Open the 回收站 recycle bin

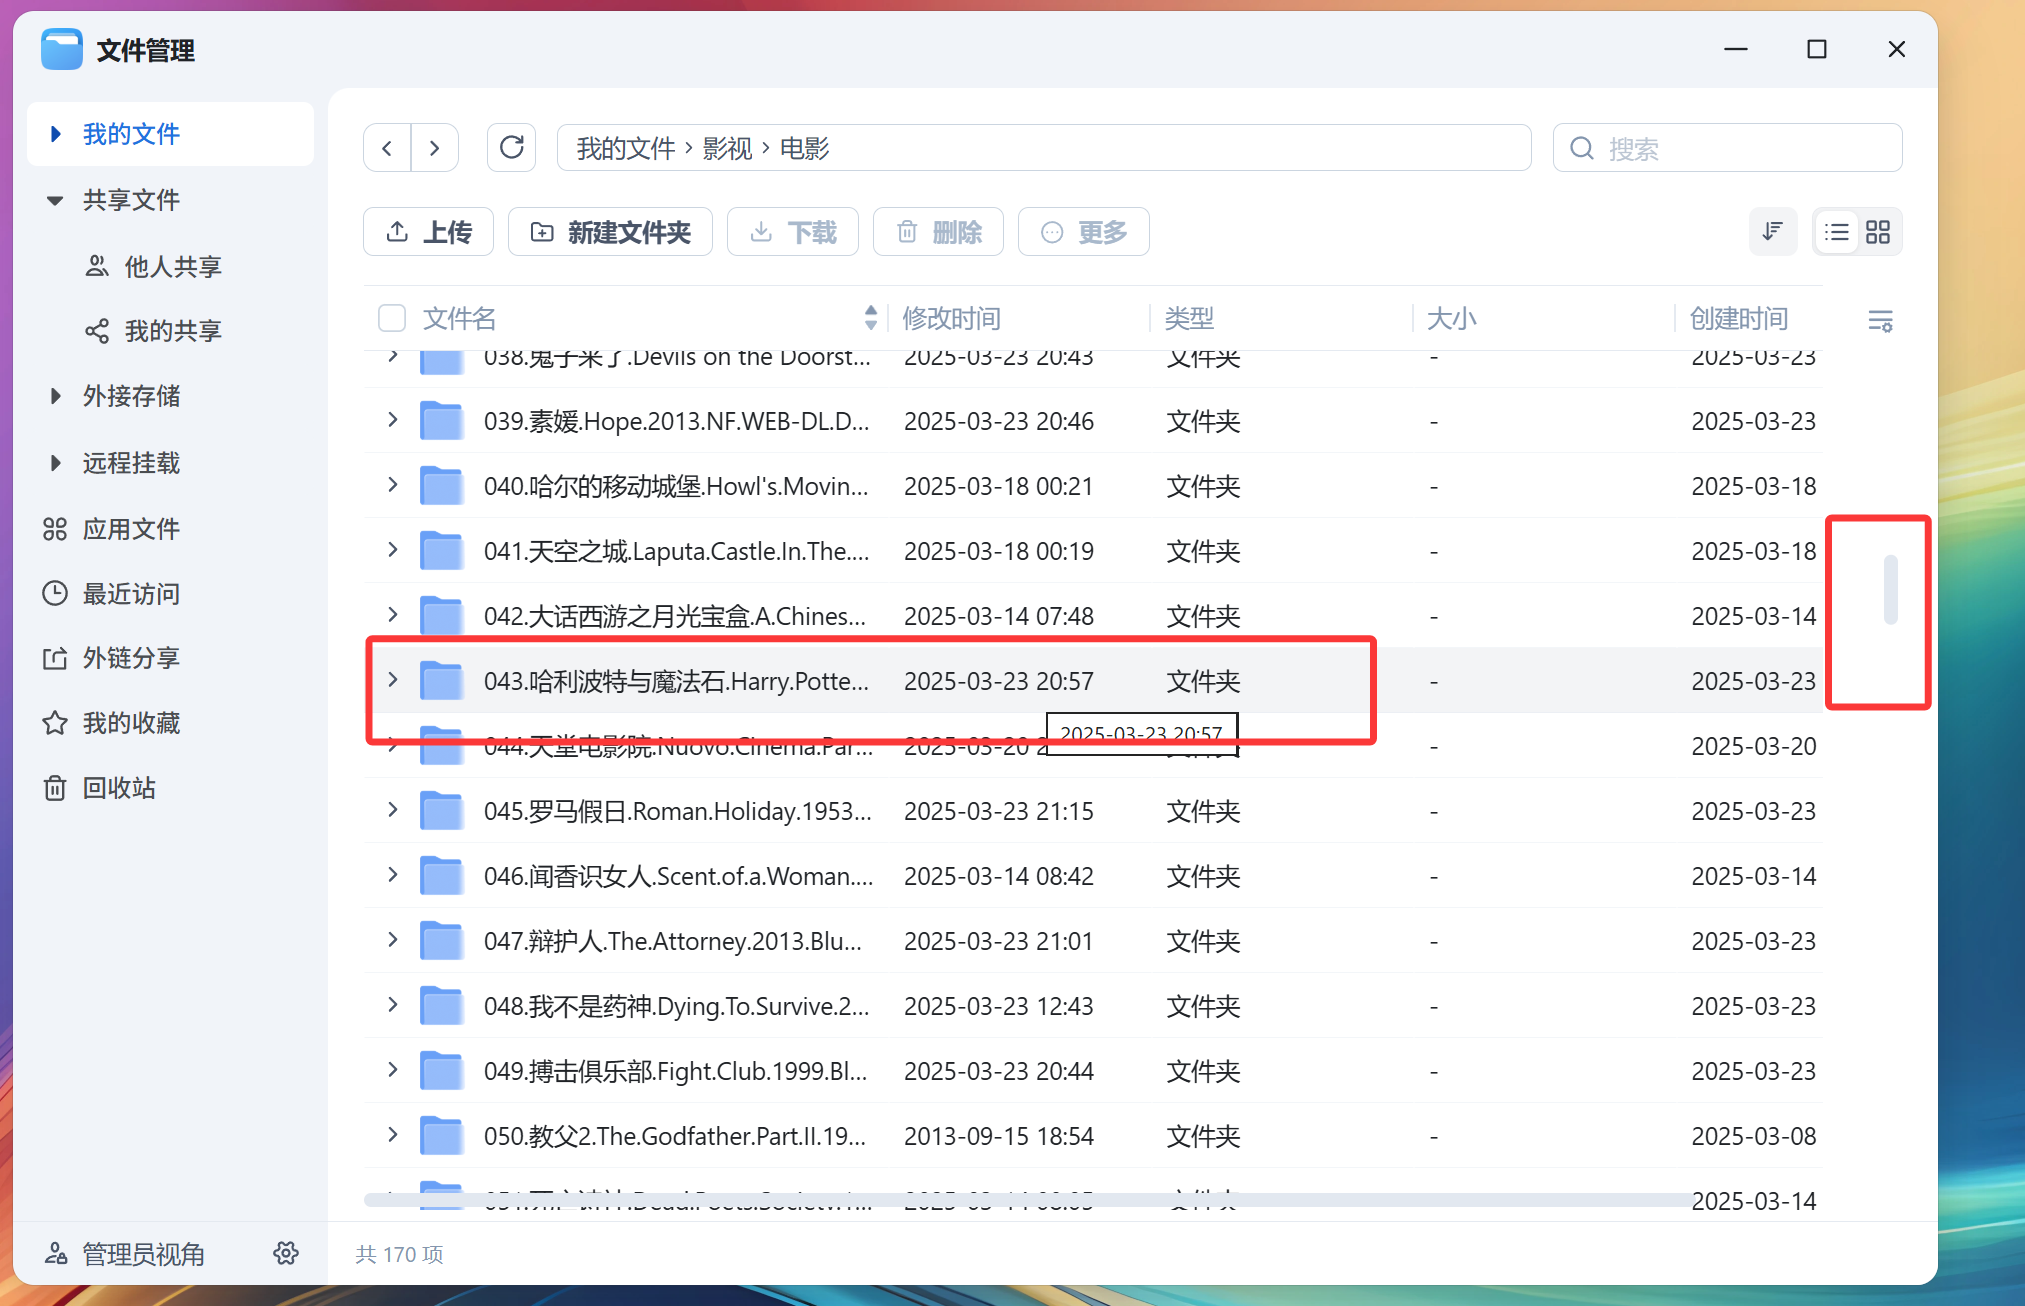coord(118,788)
